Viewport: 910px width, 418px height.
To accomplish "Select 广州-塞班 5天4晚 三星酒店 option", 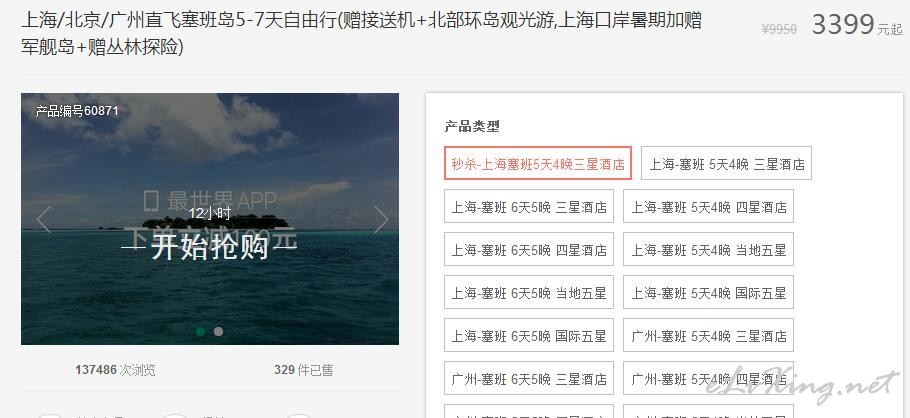I will coord(708,336).
